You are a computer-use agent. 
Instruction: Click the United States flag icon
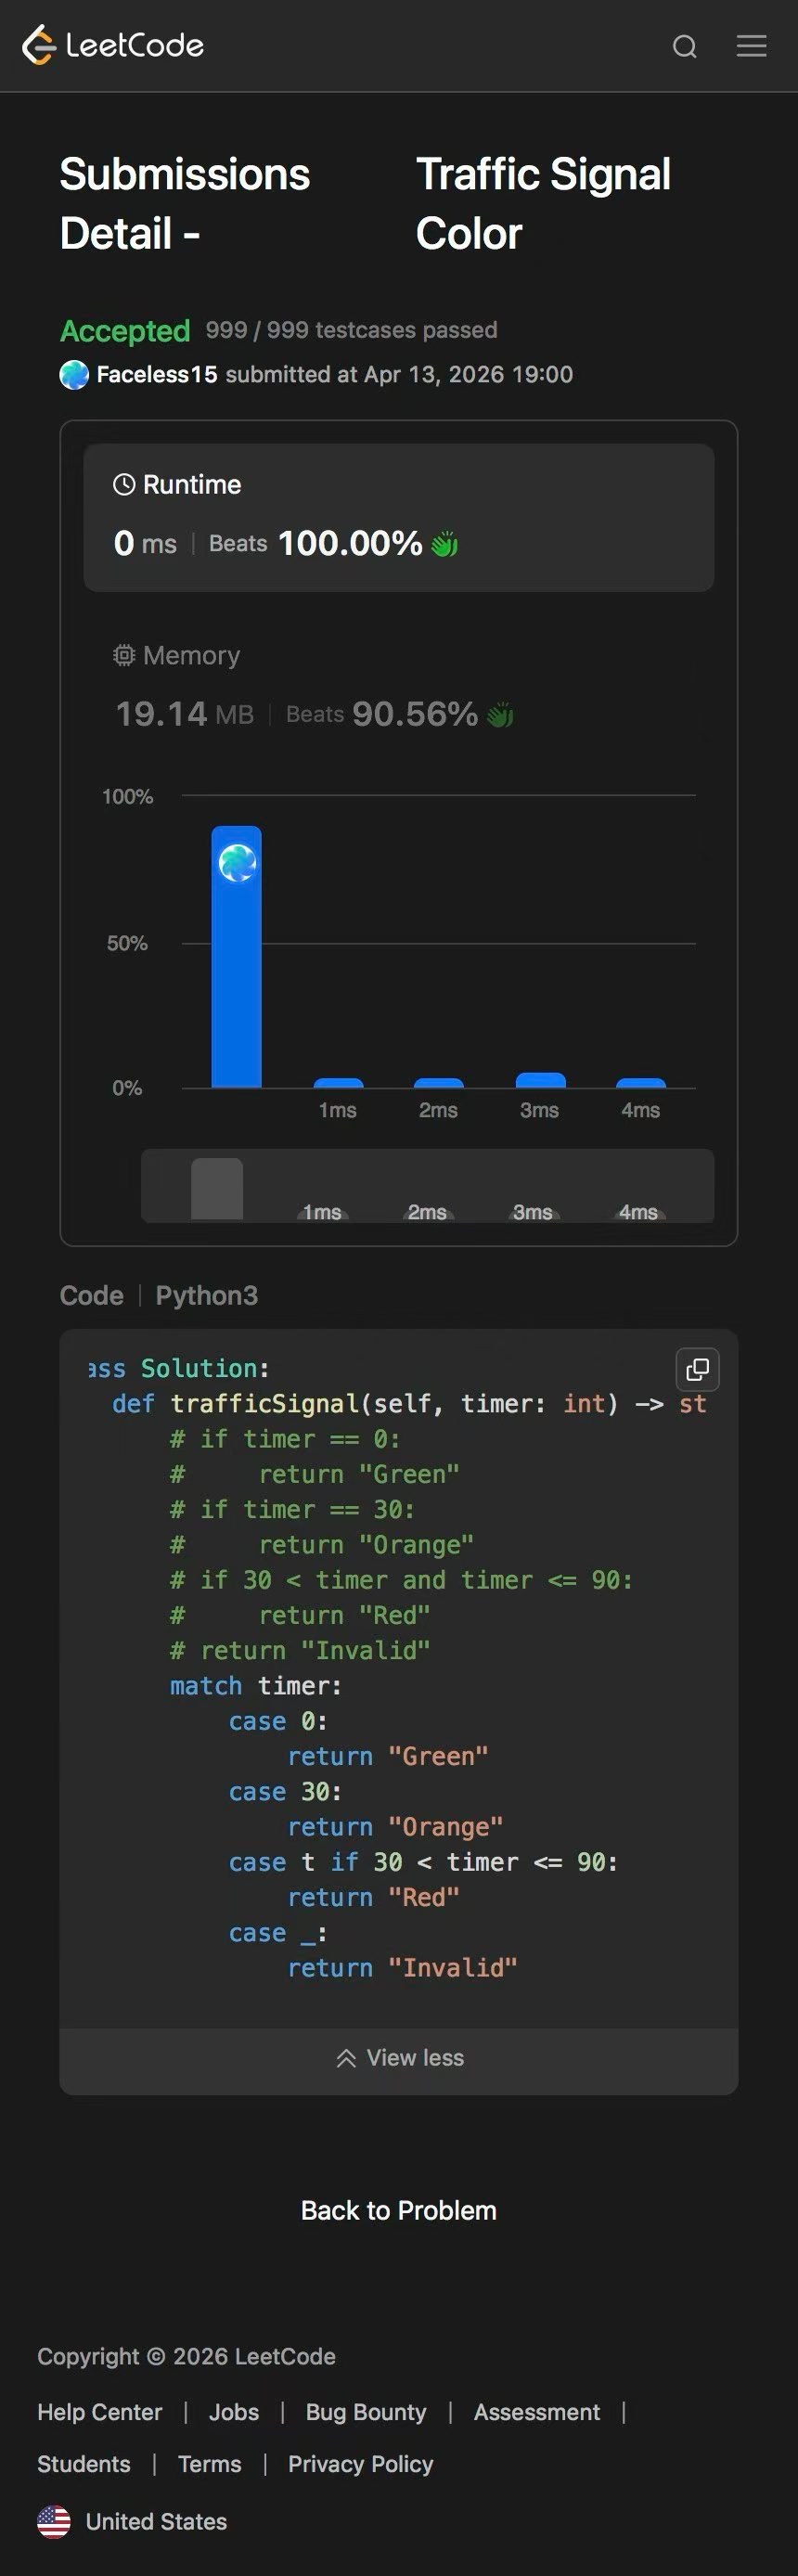(54, 2521)
